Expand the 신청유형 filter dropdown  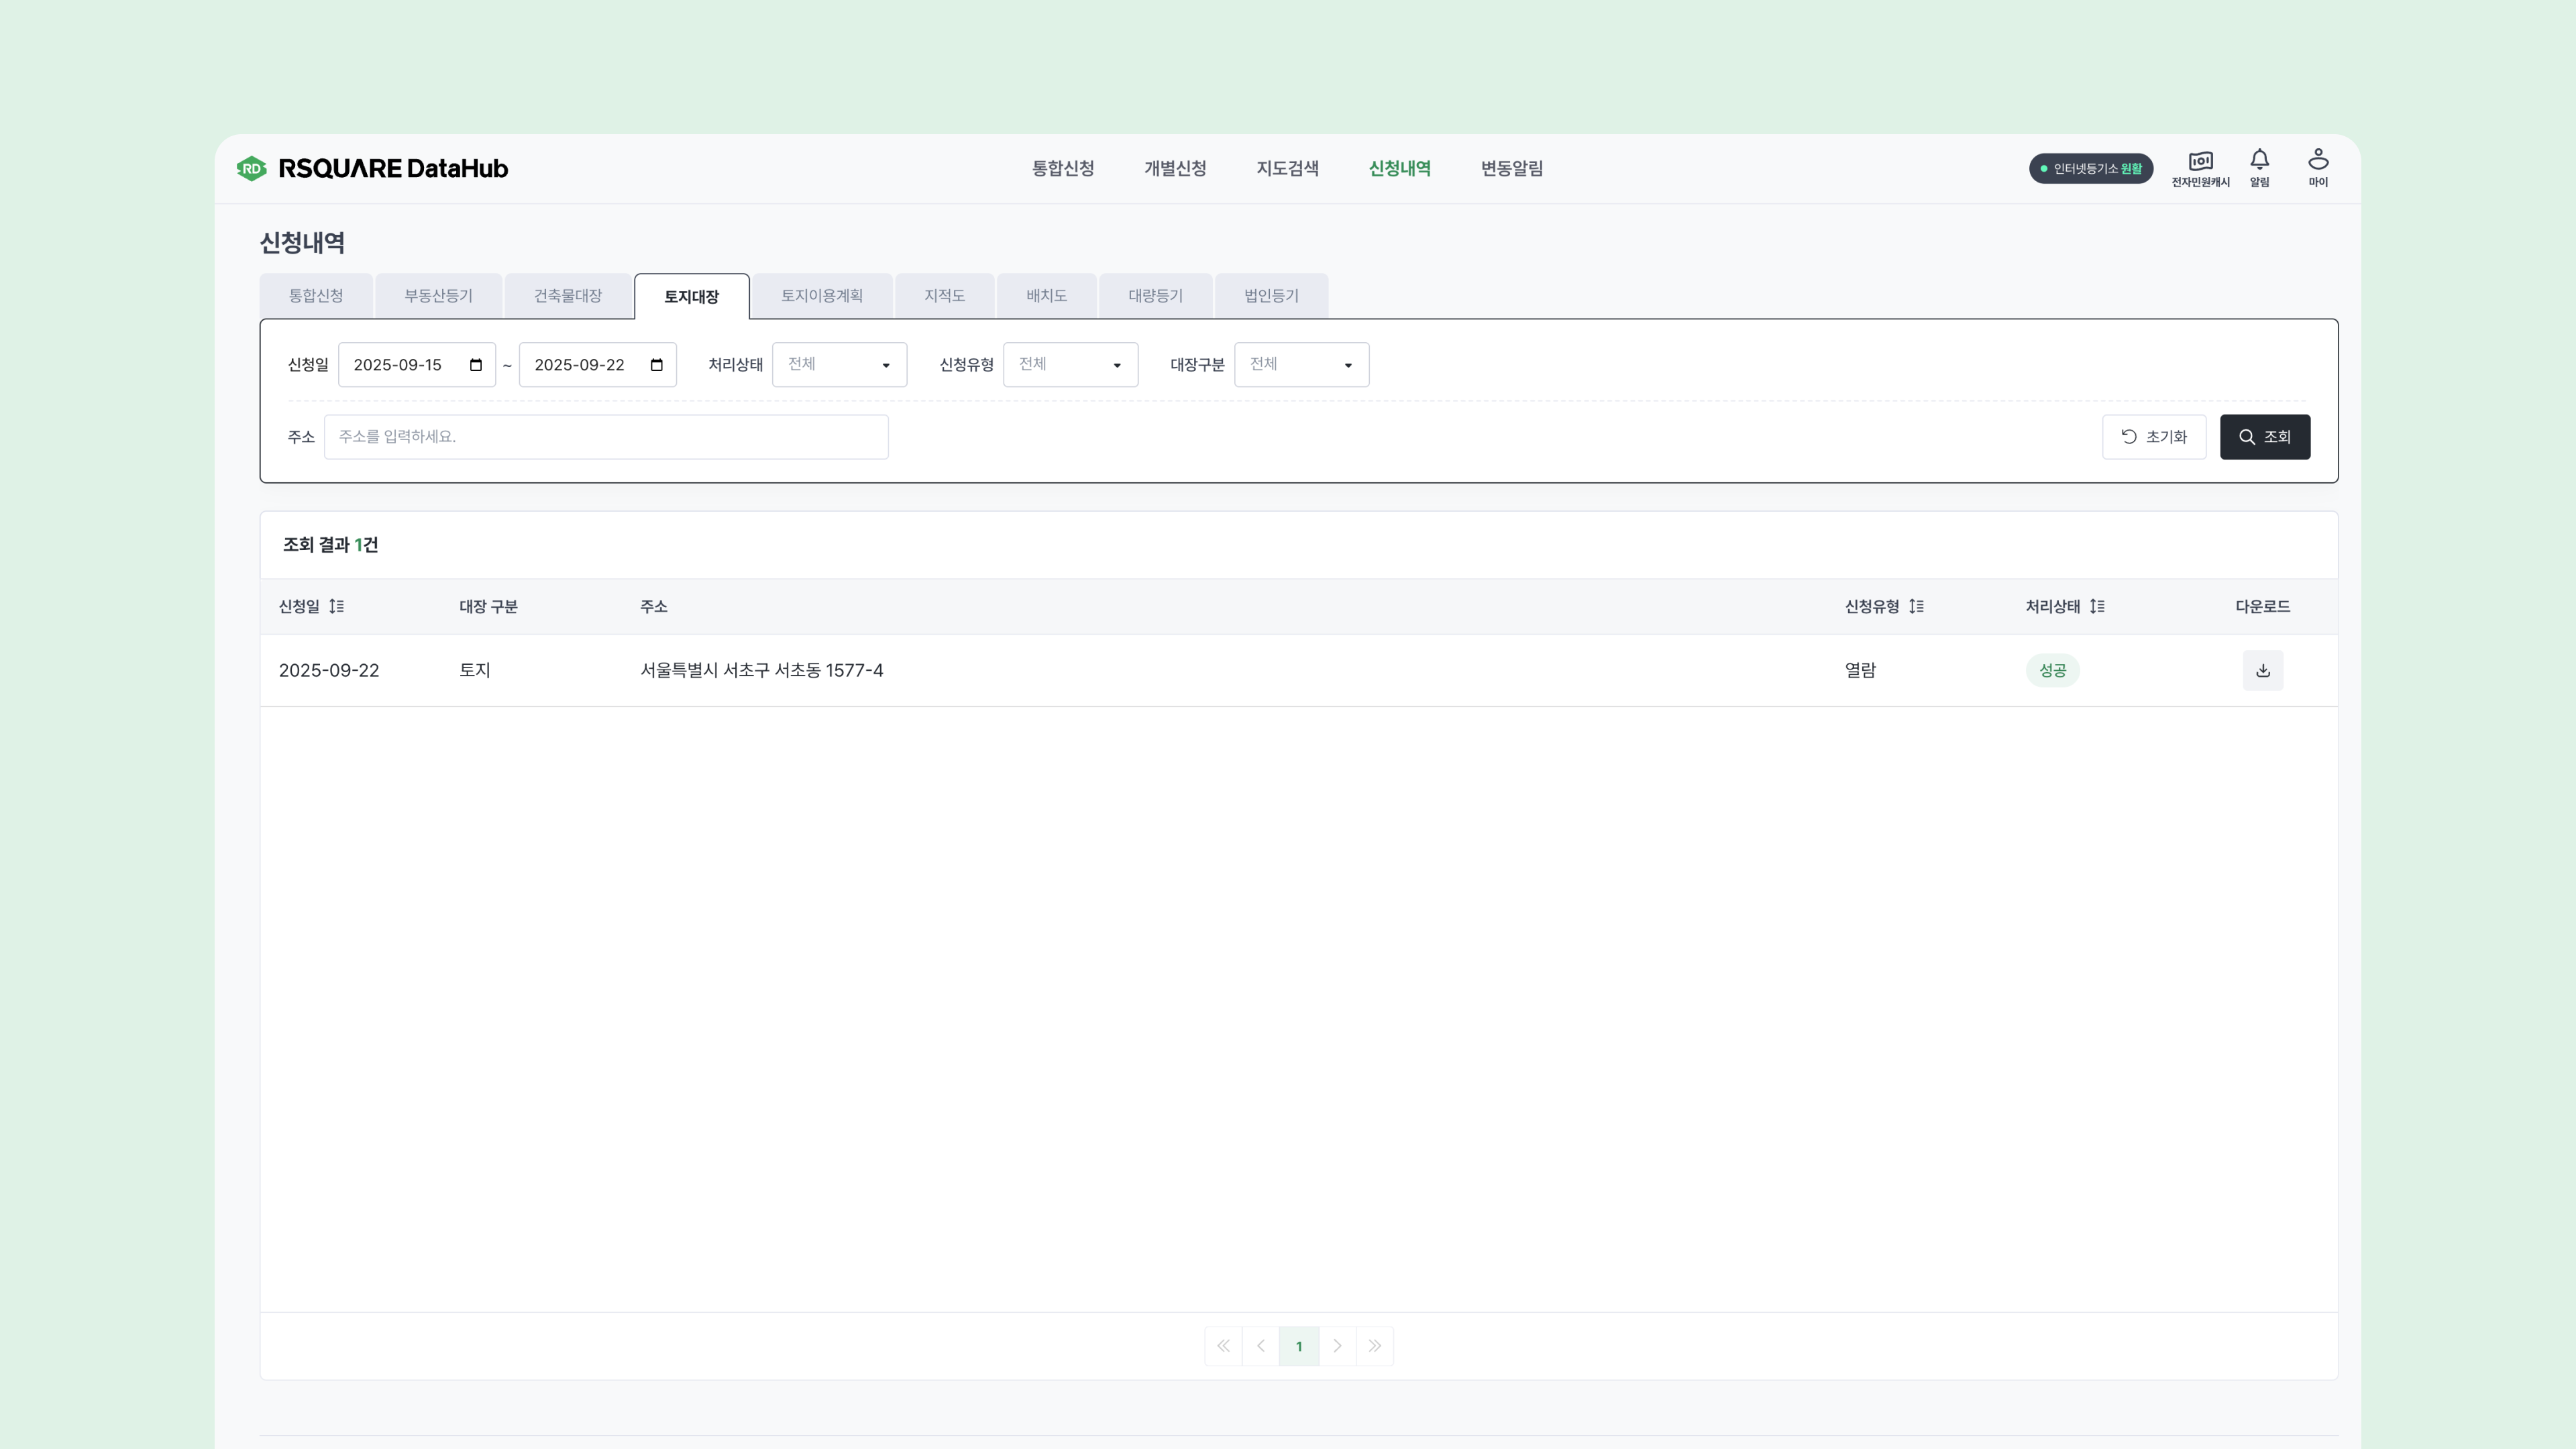(1070, 365)
